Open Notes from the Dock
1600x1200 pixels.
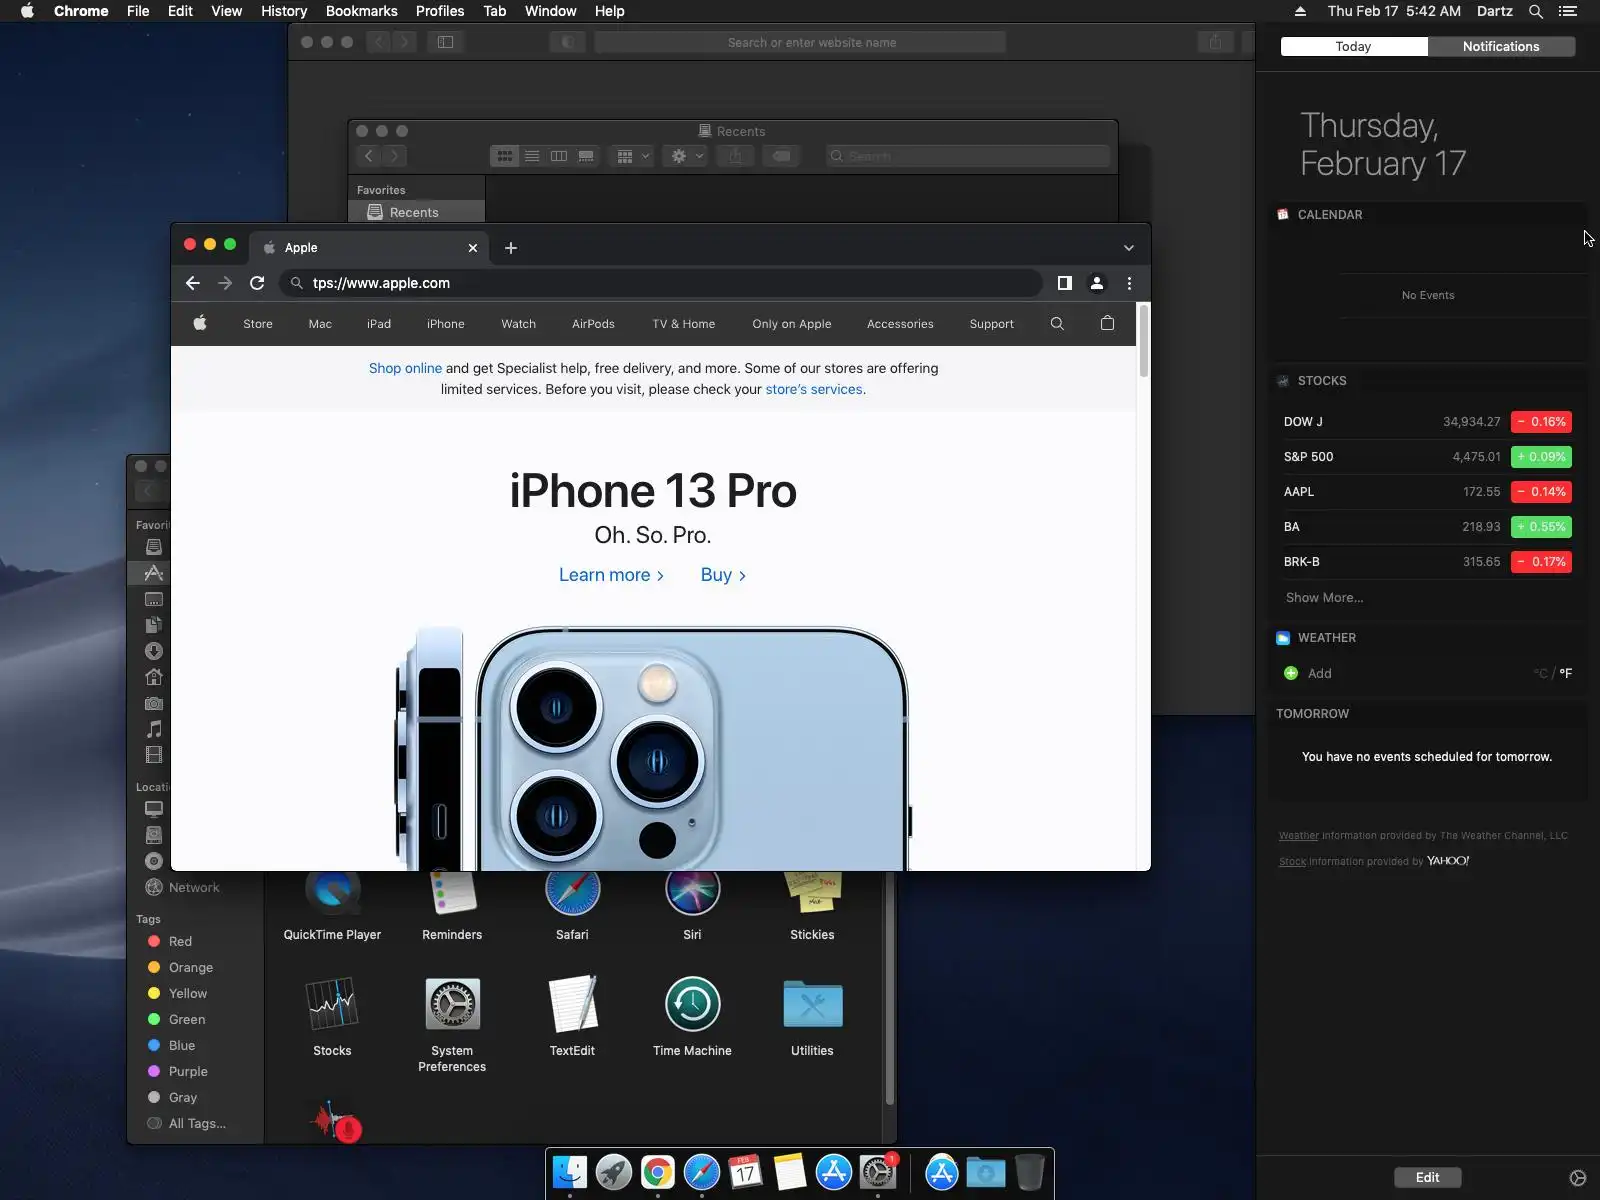pyautogui.click(x=790, y=1172)
